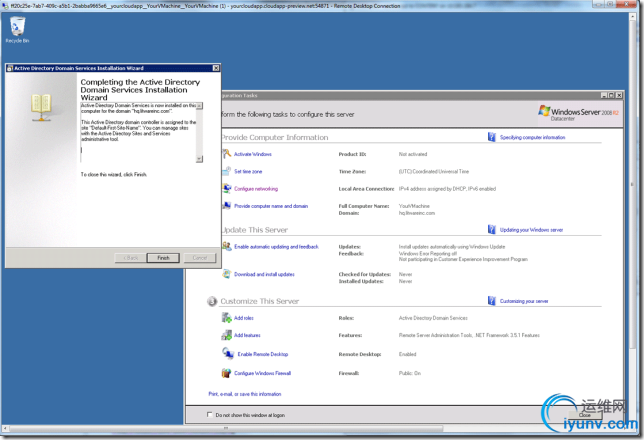The image size is (644, 440).
Task: Open Enable automatic updating and feedback link
Action: [276, 246]
